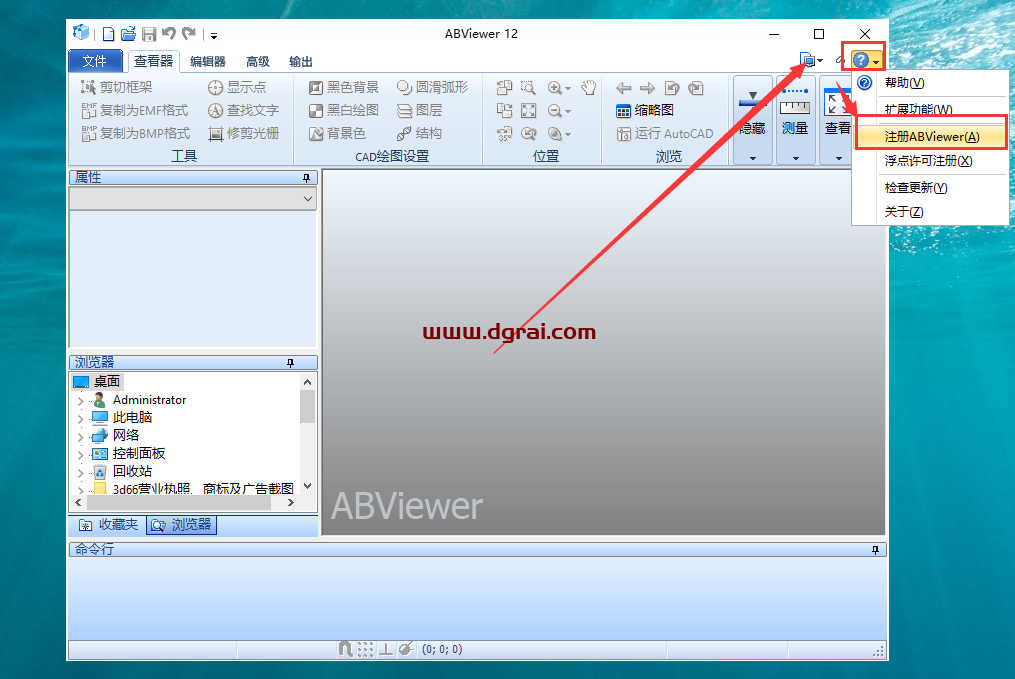Click the fit to window icon
The height and width of the screenshot is (679, 1015).
coord(528,111)
